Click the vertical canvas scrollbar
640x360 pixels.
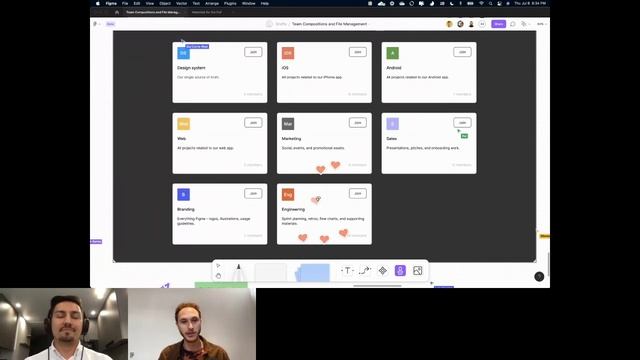pyautogui.click(x=549, y=264)
